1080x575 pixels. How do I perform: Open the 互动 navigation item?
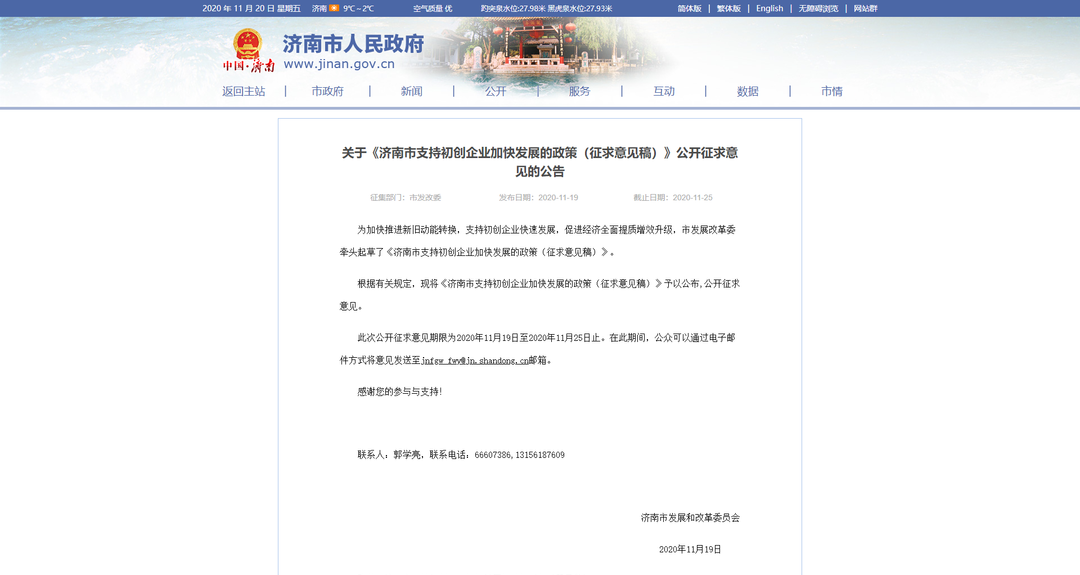[x=664, y=91]
